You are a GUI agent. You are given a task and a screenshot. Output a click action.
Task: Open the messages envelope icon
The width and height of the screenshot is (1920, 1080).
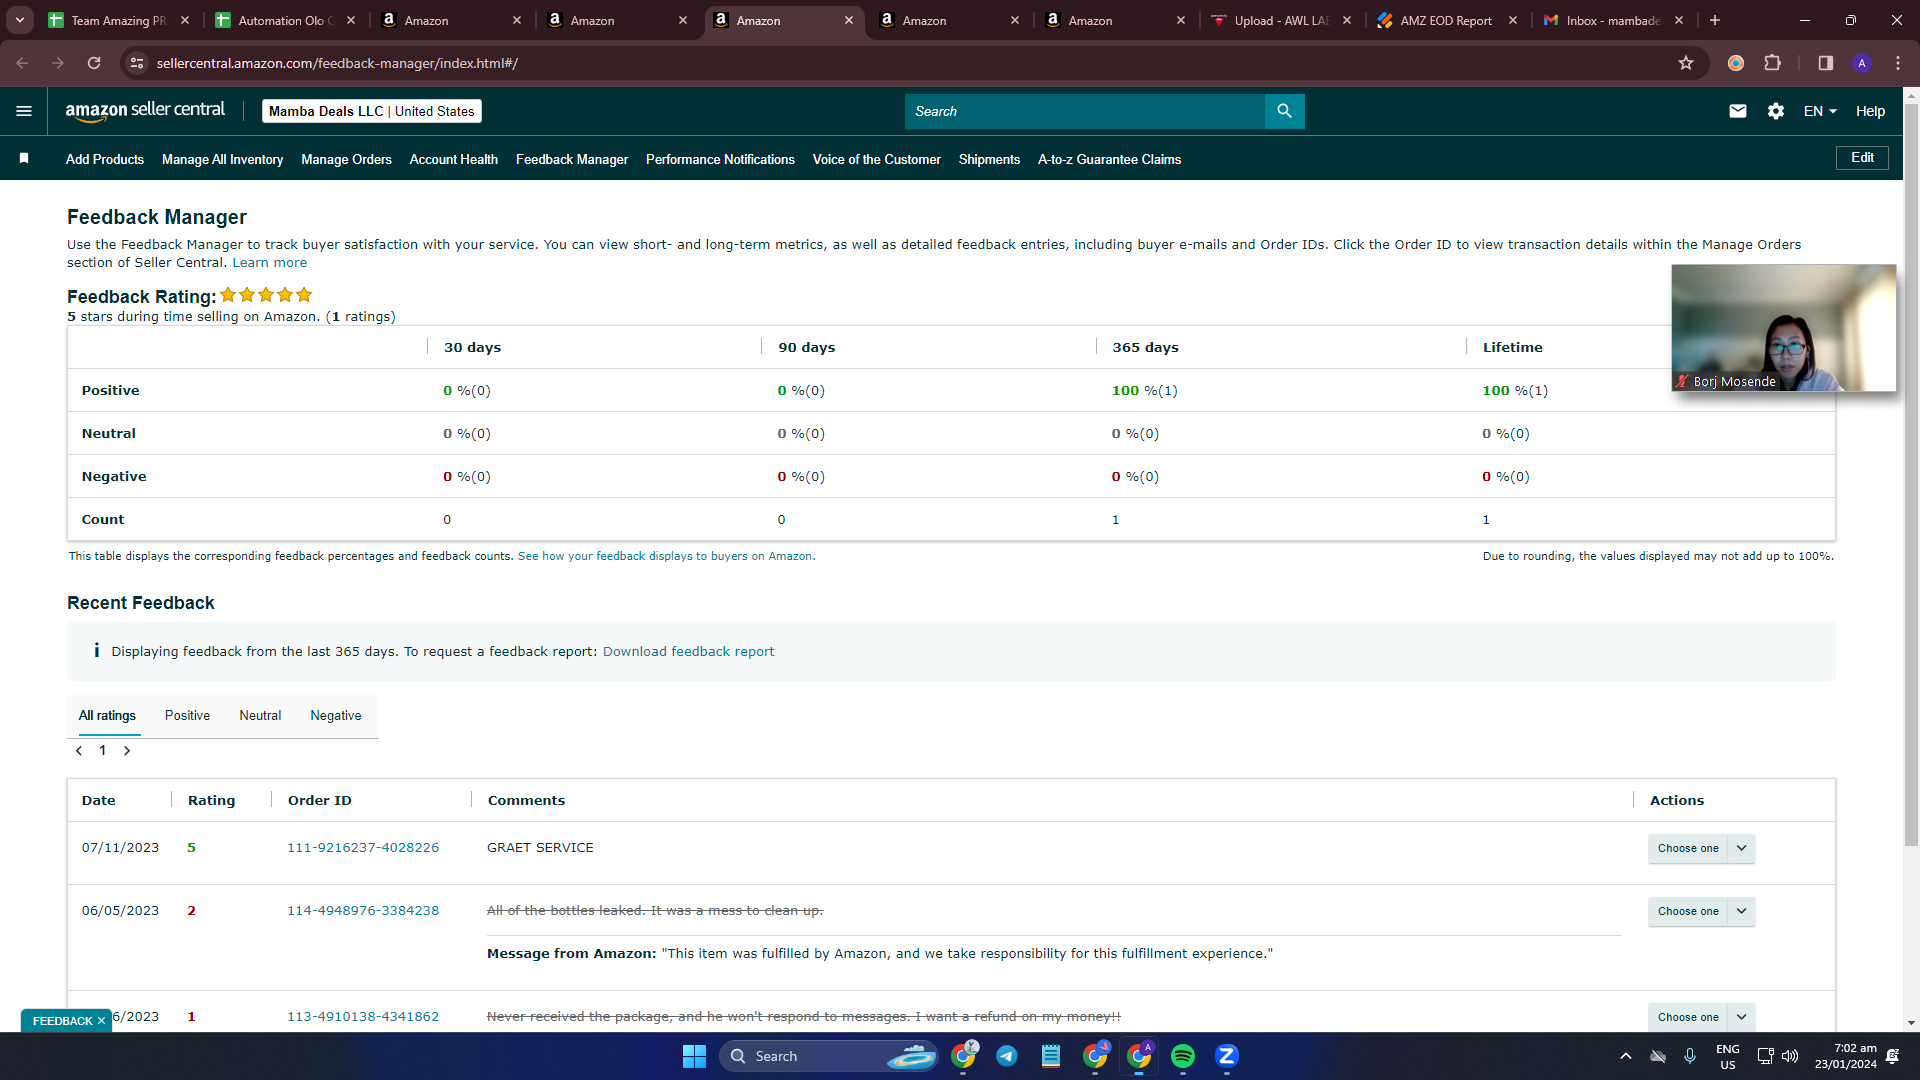(x=1738, y=111)
